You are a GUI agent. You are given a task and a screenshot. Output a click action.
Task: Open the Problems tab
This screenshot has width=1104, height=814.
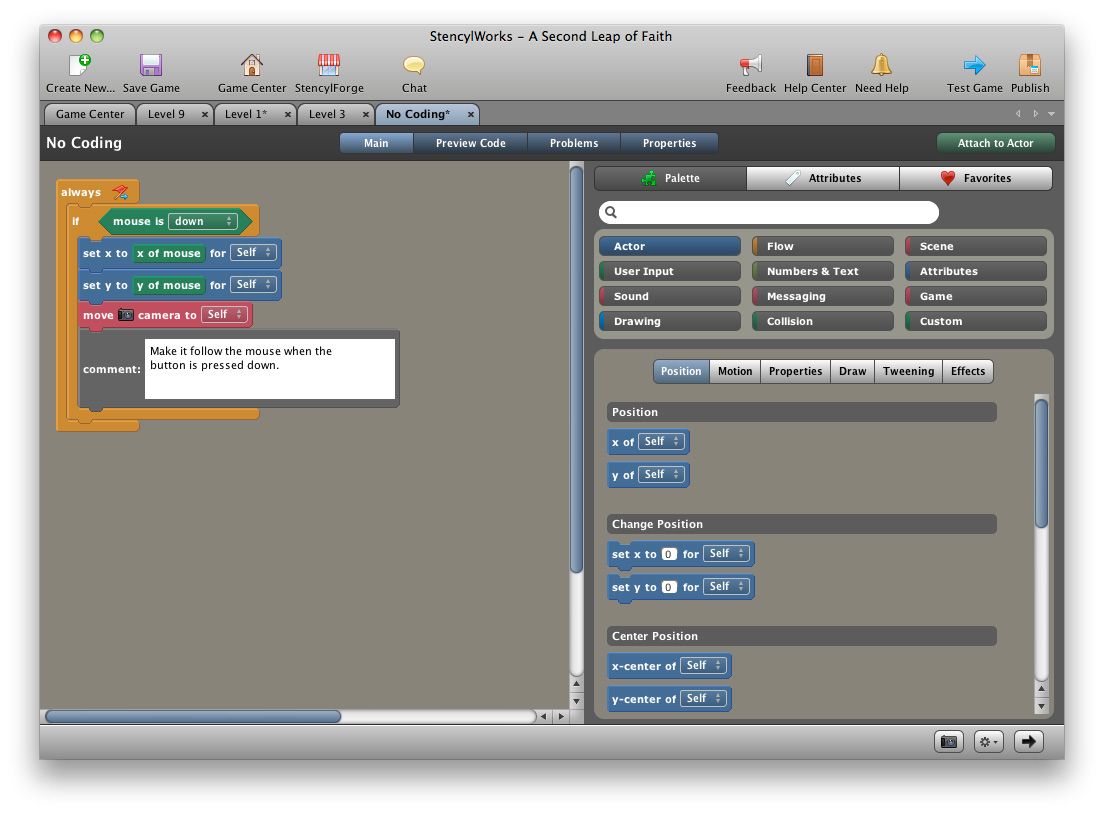pos(574,143)
